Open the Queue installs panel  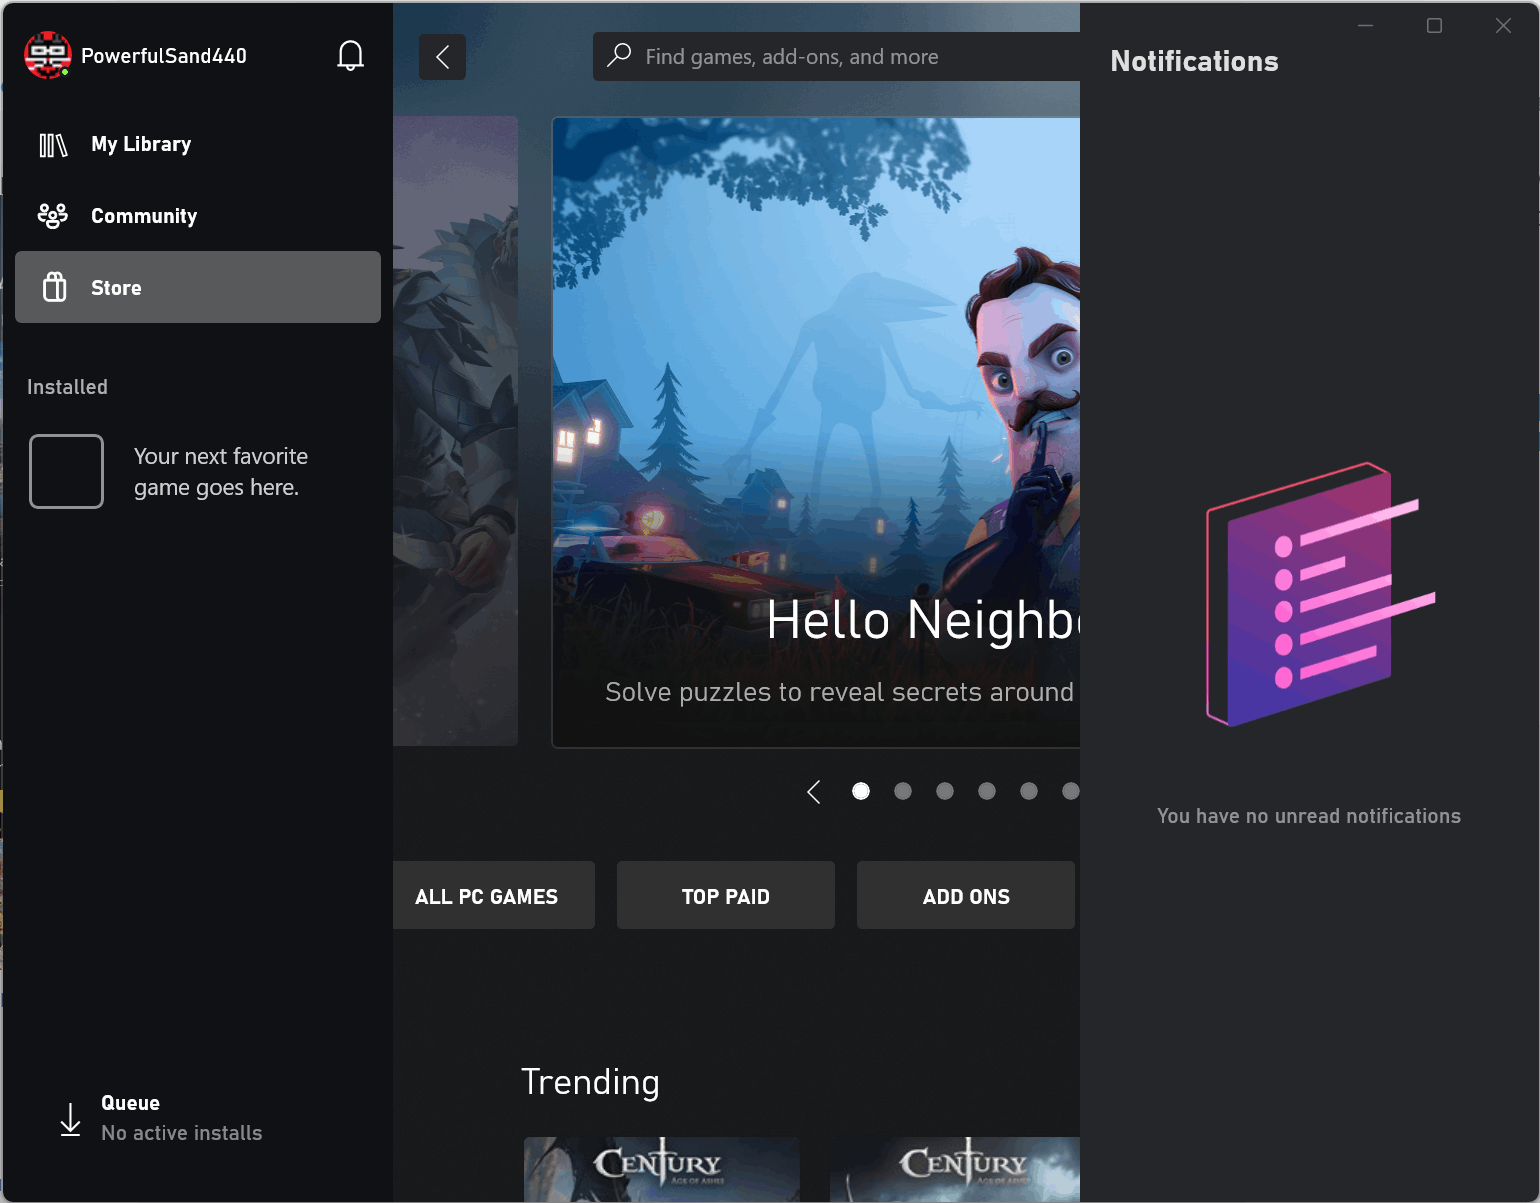click(x=198, y=1119)
